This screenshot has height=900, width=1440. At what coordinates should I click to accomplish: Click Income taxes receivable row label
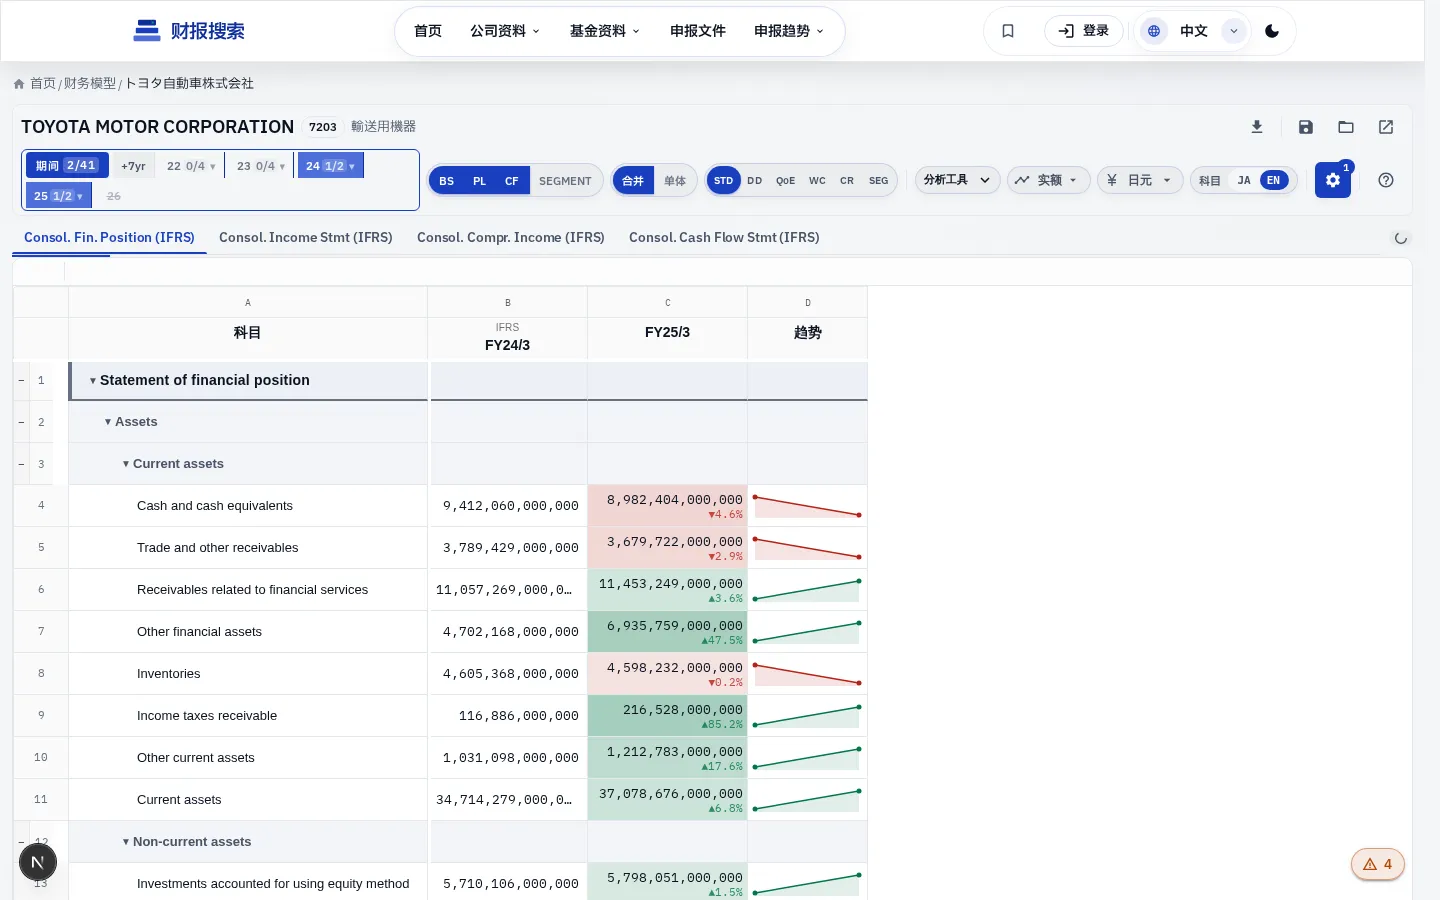tap(207, 716)
